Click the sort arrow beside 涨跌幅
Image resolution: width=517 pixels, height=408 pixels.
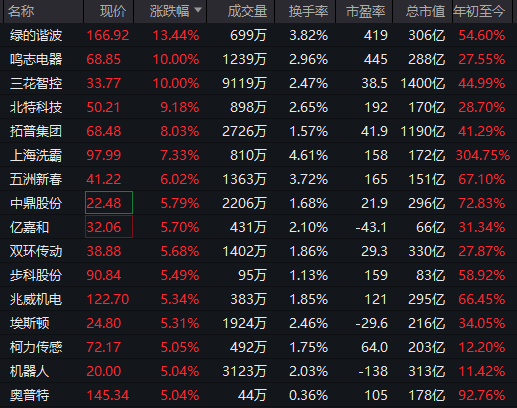point(198,10)
